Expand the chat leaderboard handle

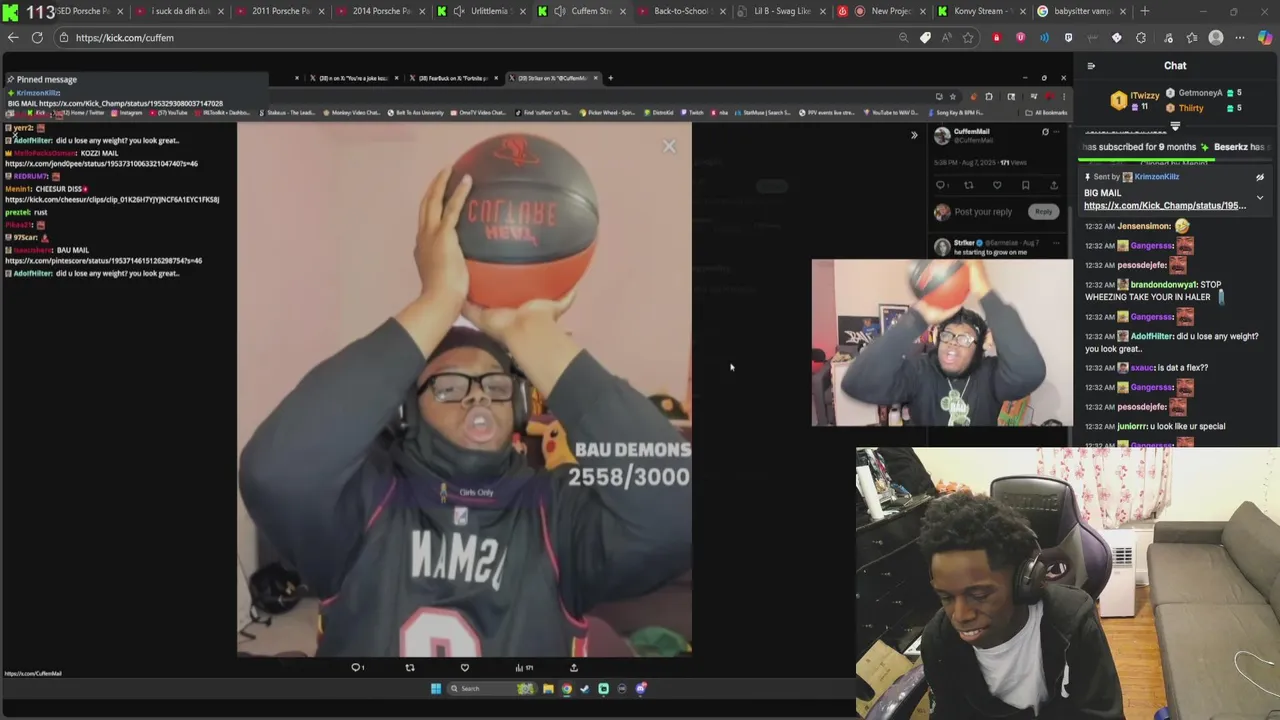[1175, 127]
